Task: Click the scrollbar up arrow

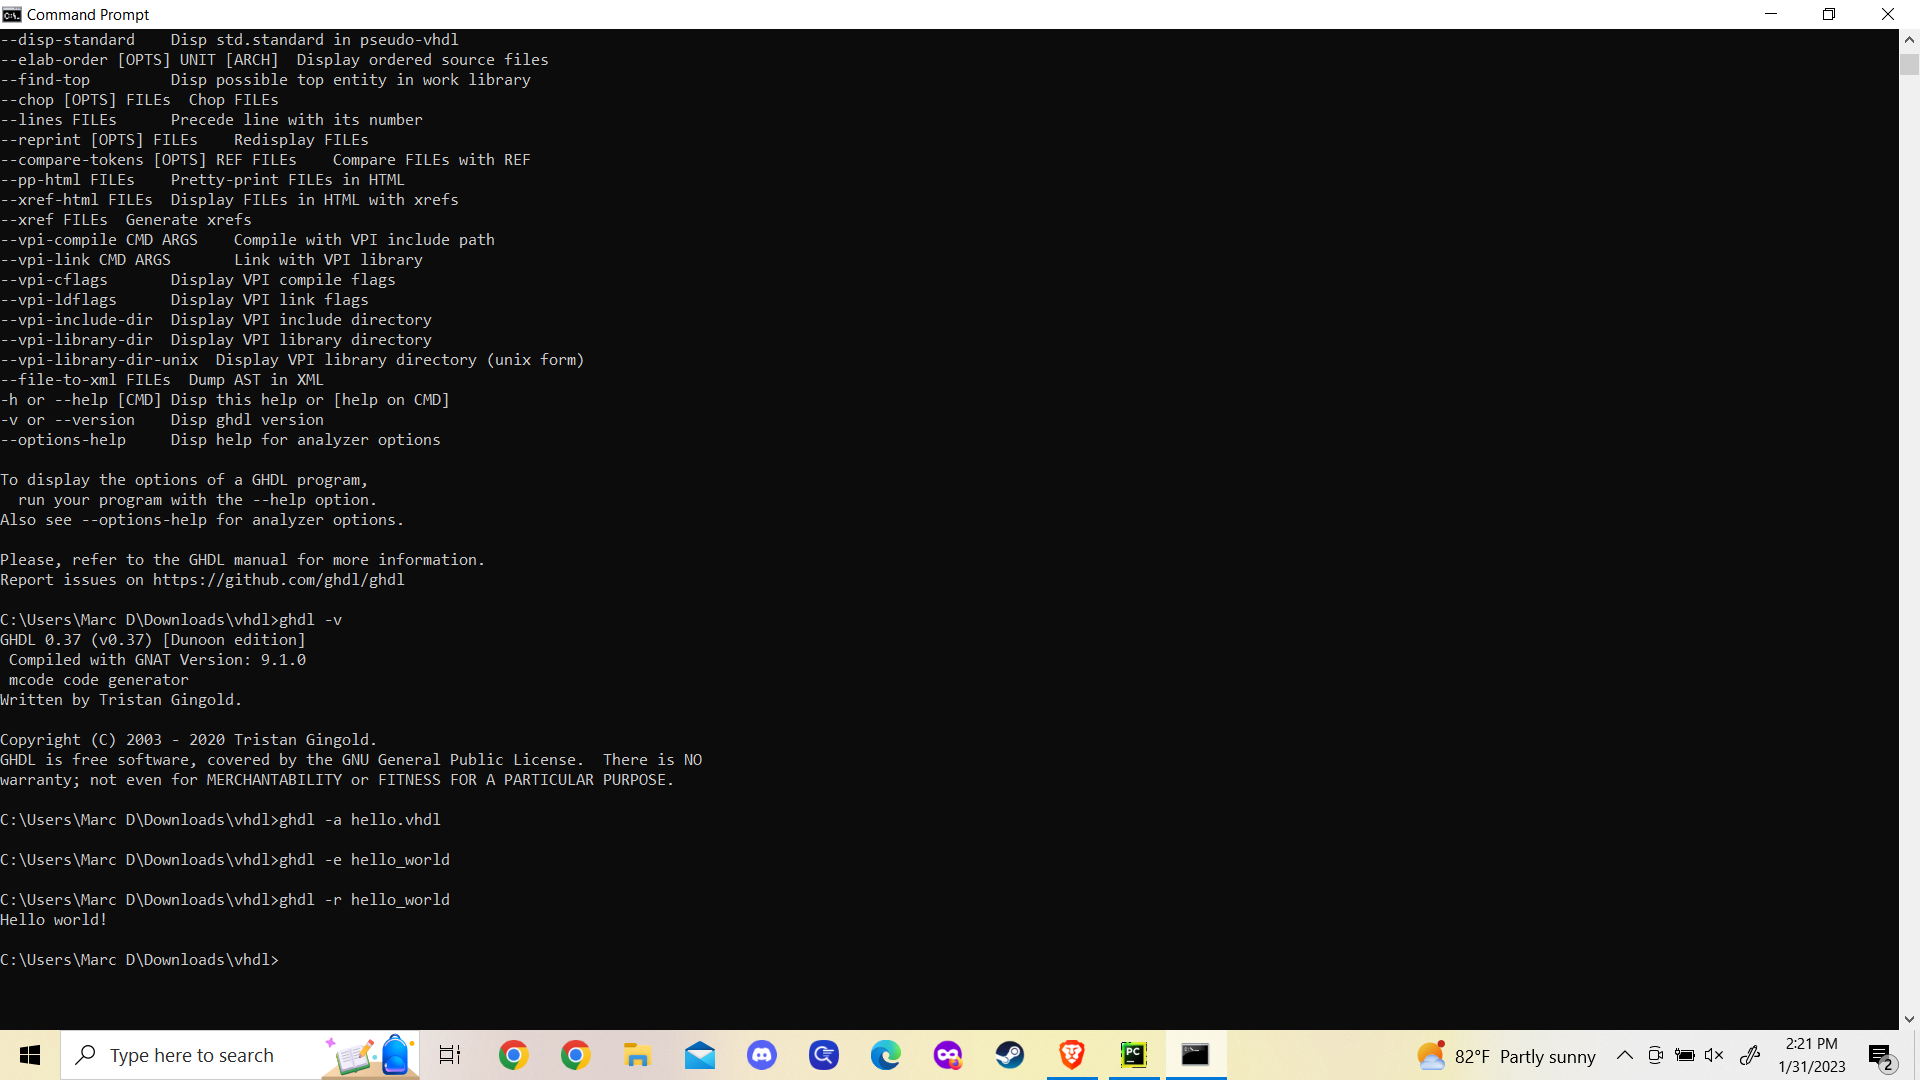Action: coord(1908,39)
